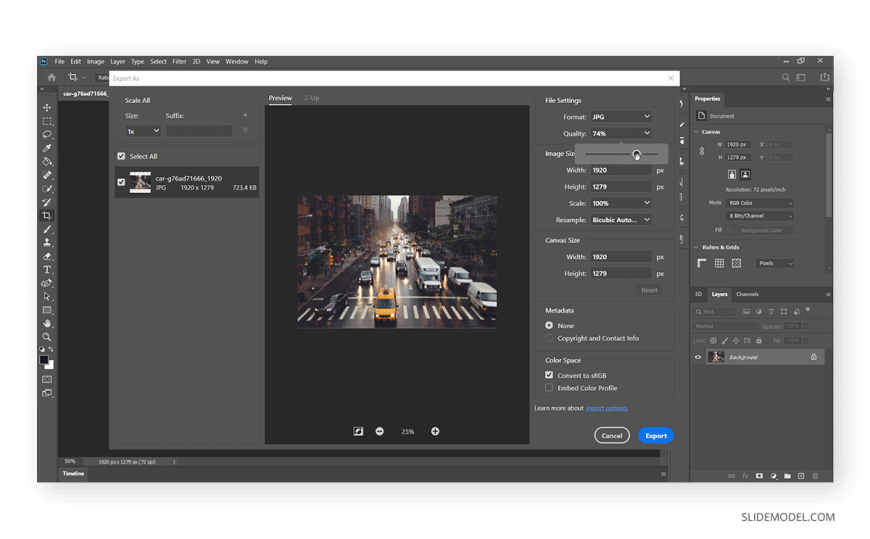Collapse the Rulers & Grids section
870x539 pixels.
tap(696, 247)
